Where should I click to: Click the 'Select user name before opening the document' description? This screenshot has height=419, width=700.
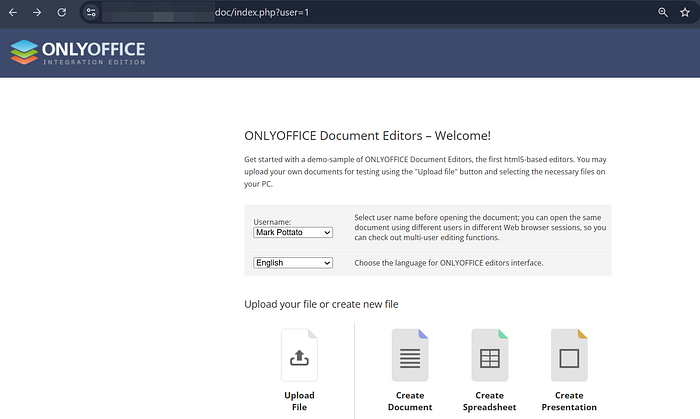[x=480, y=228]
